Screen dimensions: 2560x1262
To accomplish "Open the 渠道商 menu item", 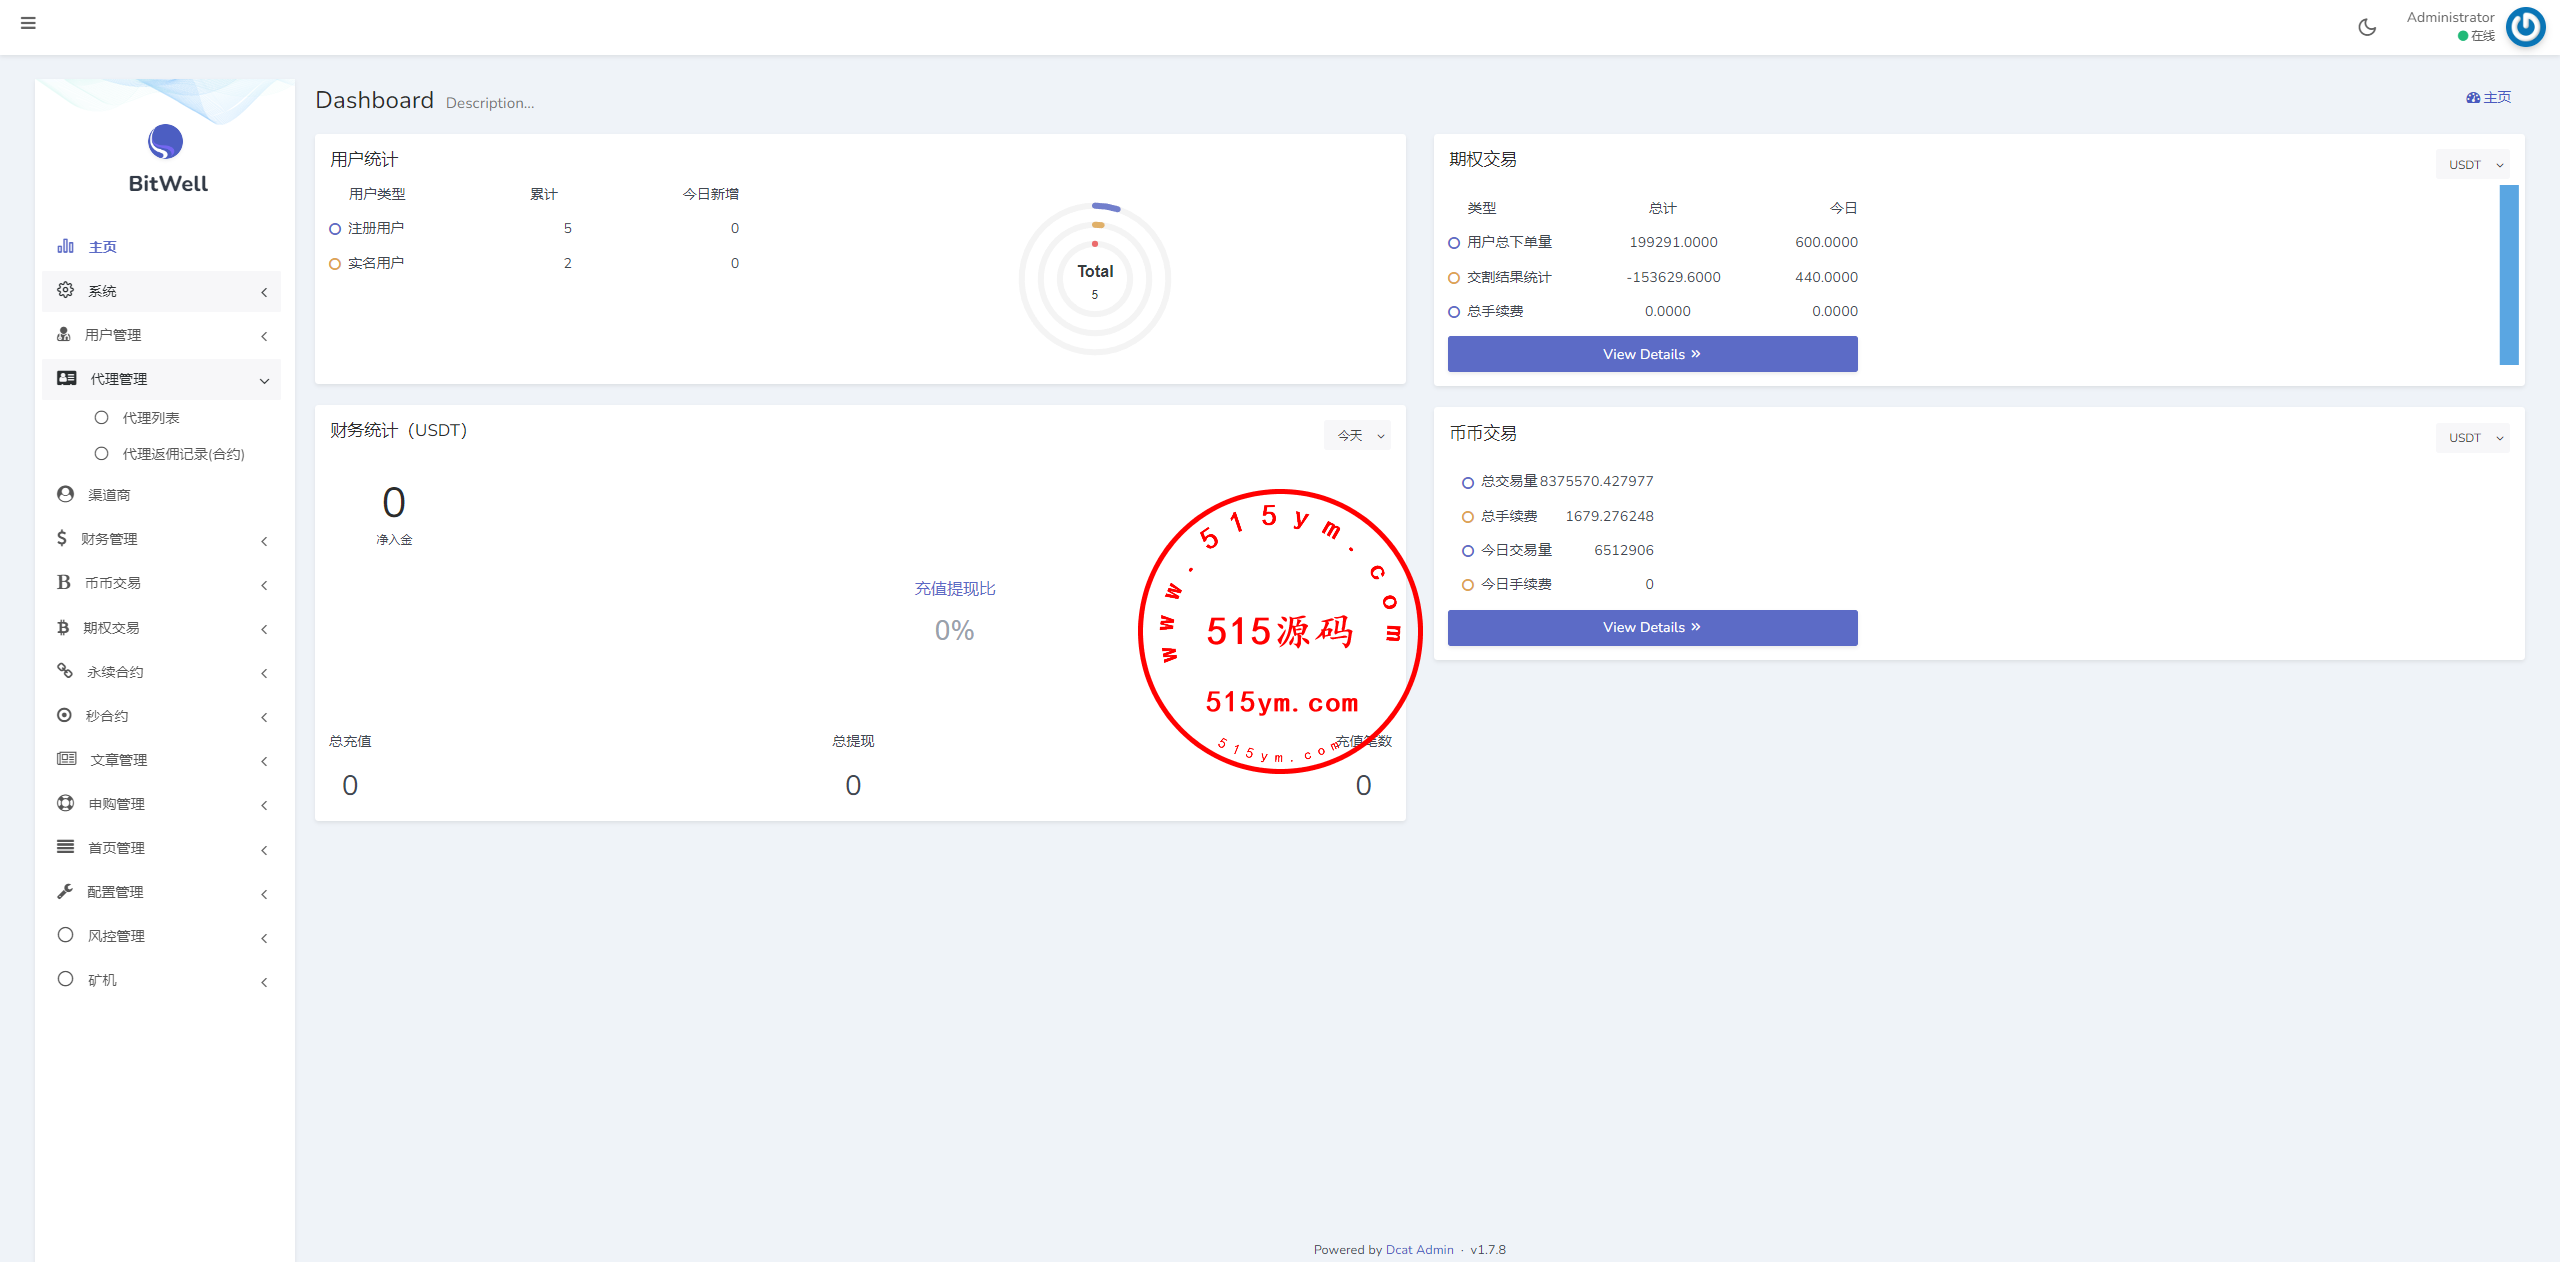I will click(x=109, y=495).
